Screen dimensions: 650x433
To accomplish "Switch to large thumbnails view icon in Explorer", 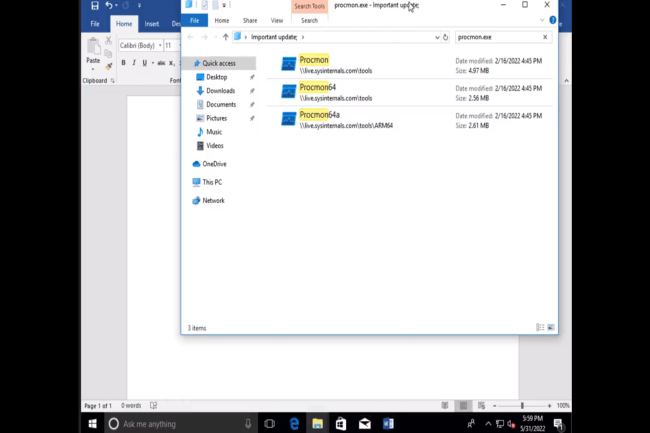I will (551, 327).
